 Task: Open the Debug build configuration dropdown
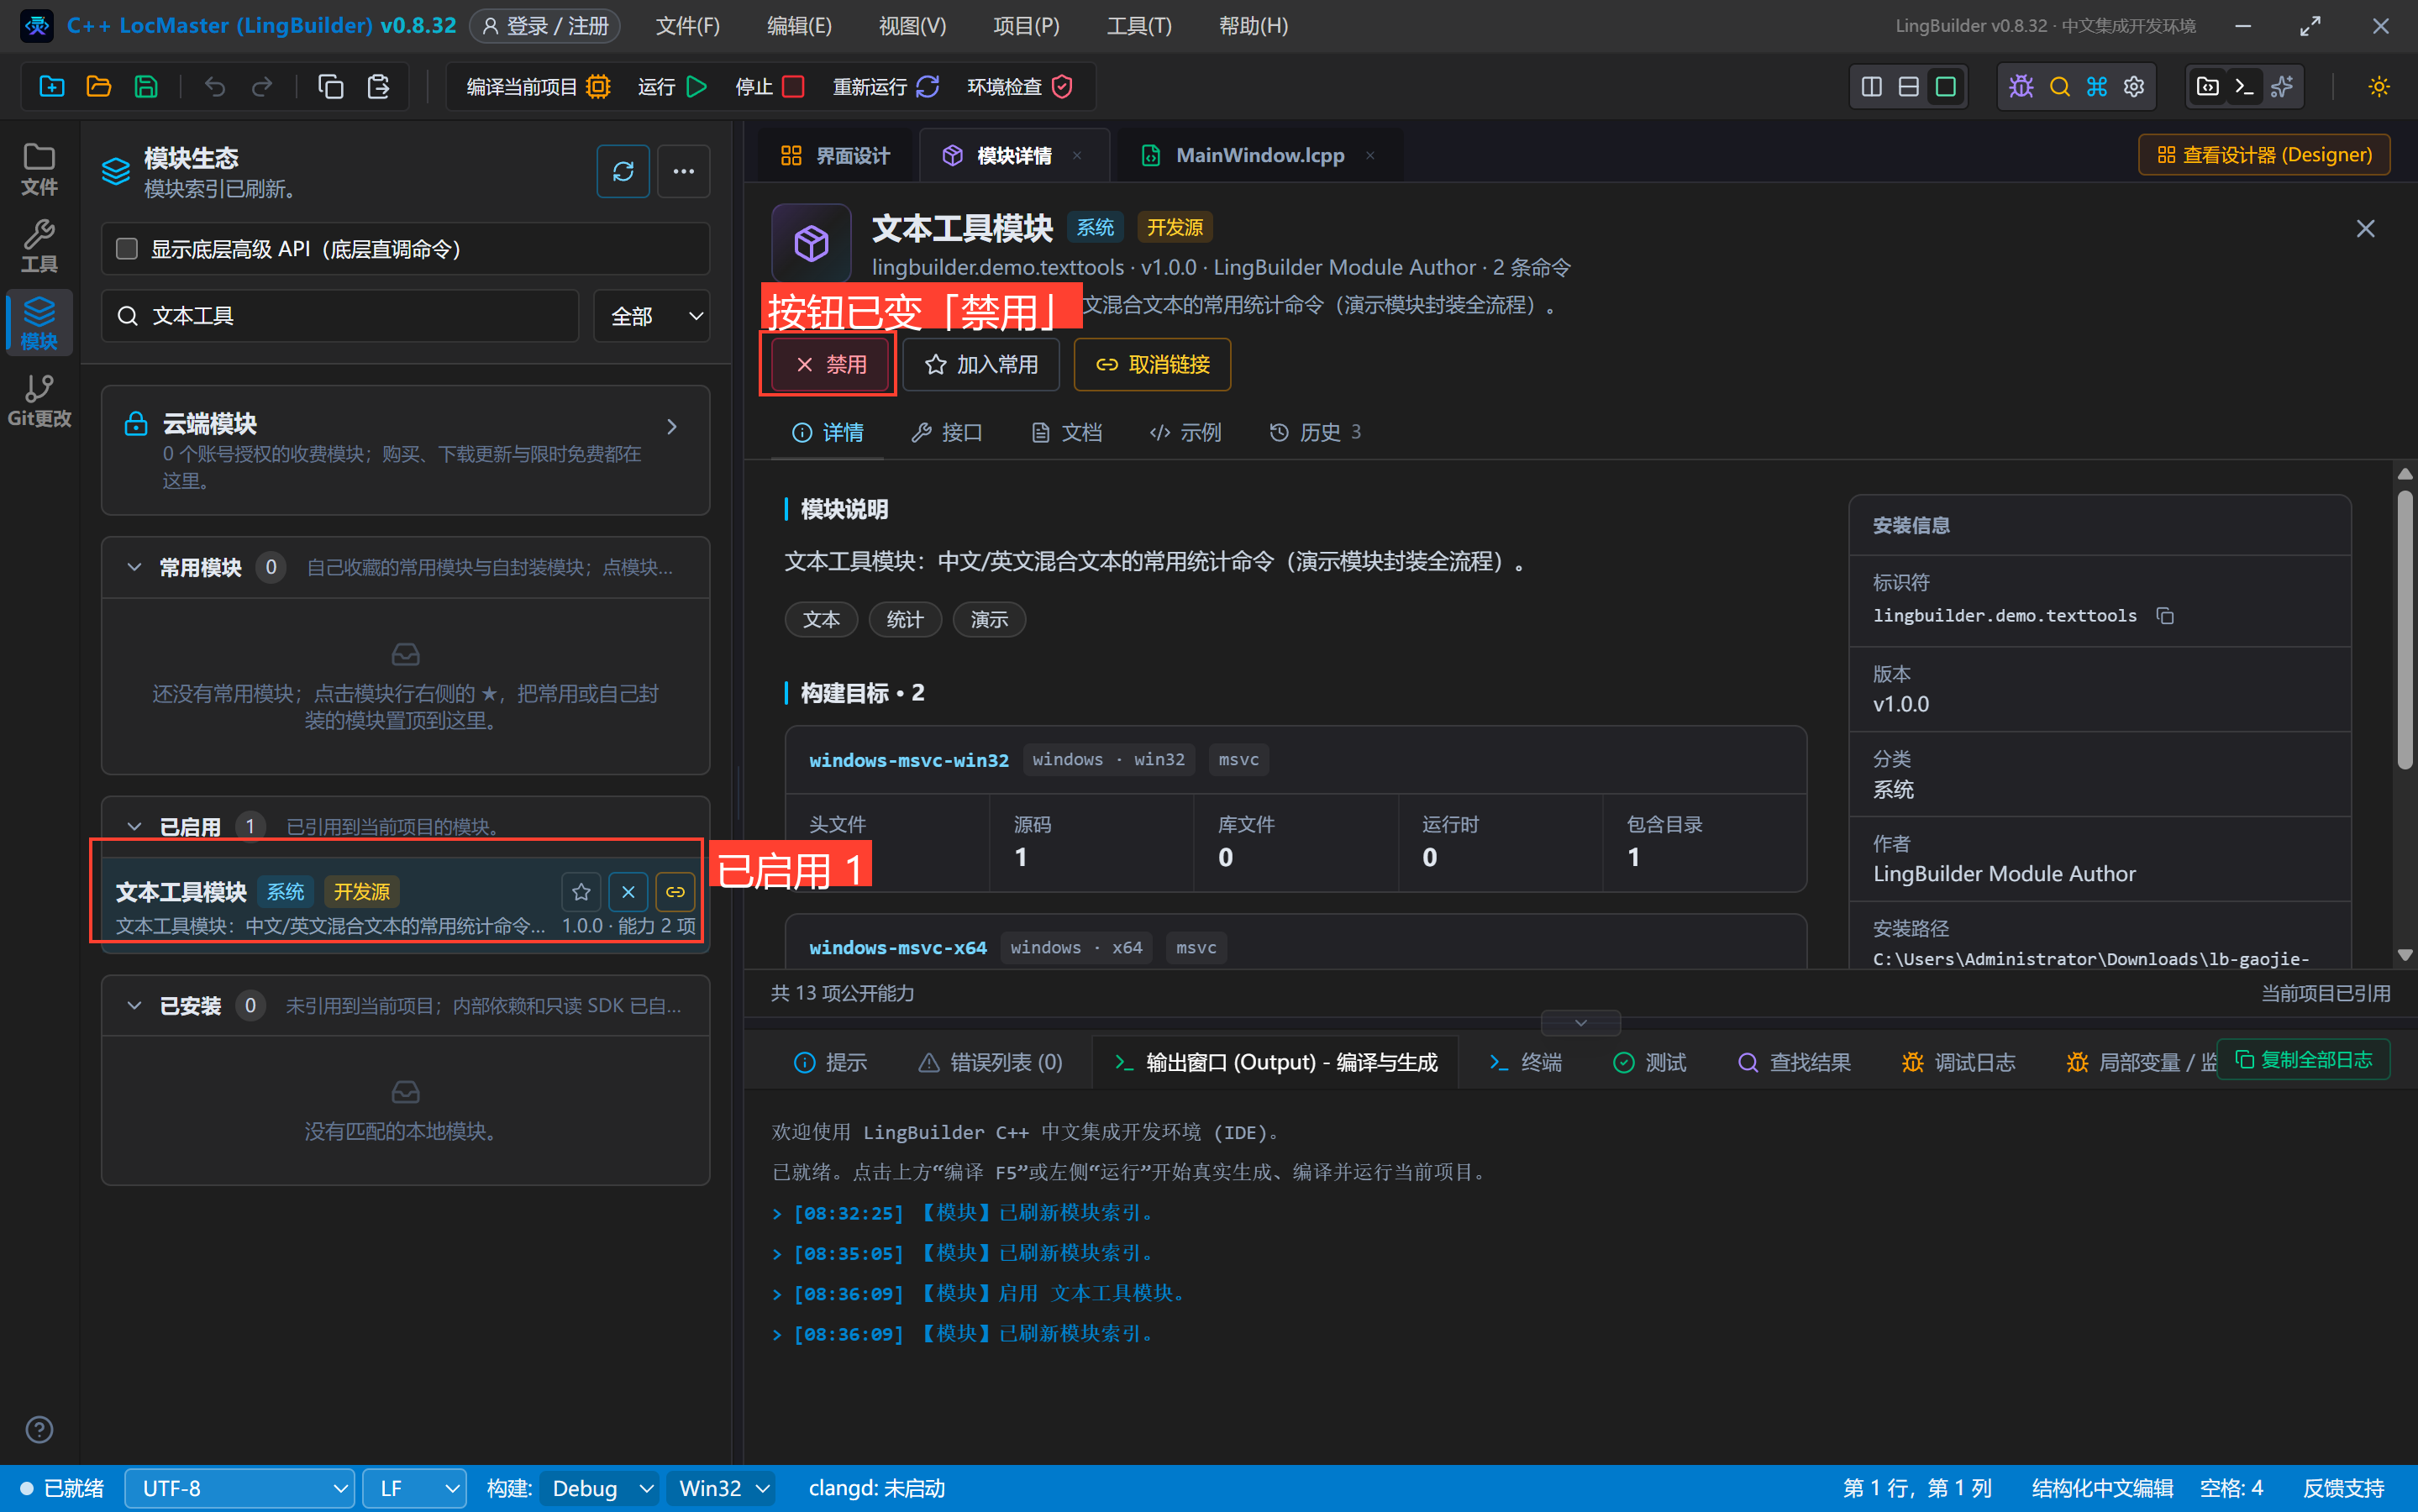pyautogui.click(x=601, y=1488)
